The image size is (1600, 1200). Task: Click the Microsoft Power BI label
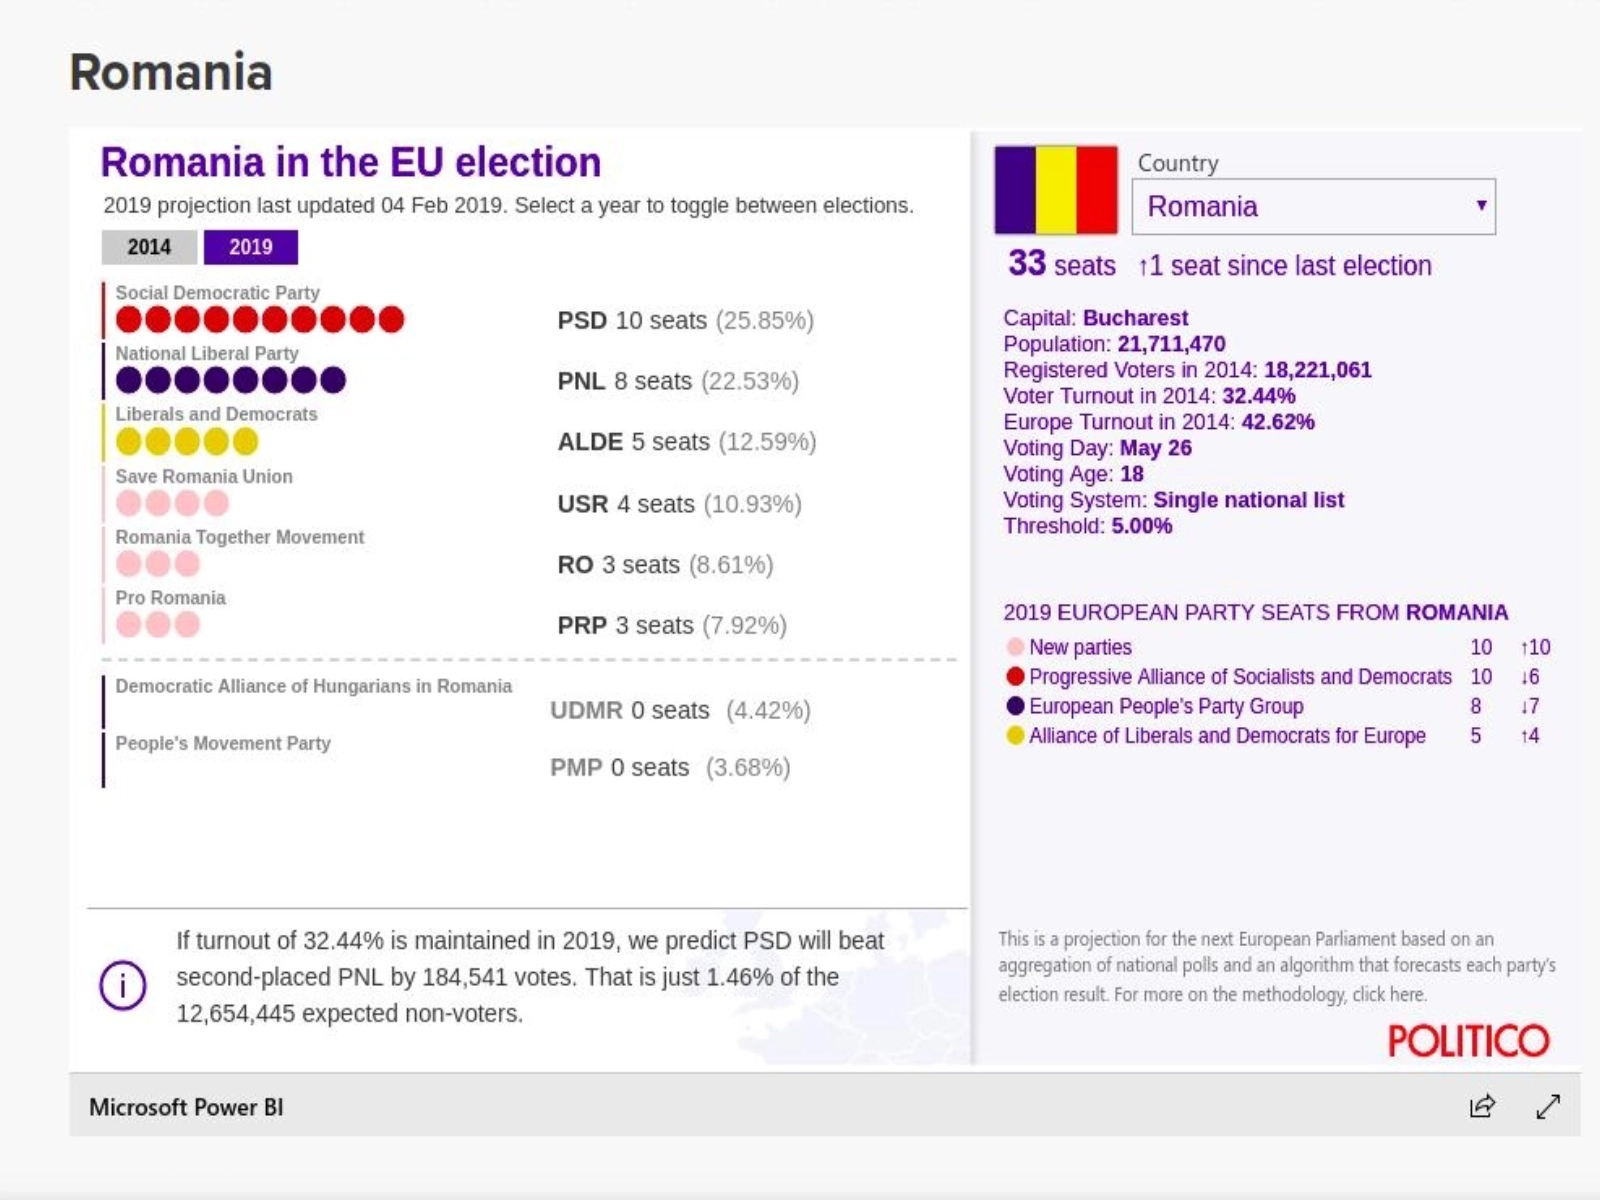click(186, 1107)
